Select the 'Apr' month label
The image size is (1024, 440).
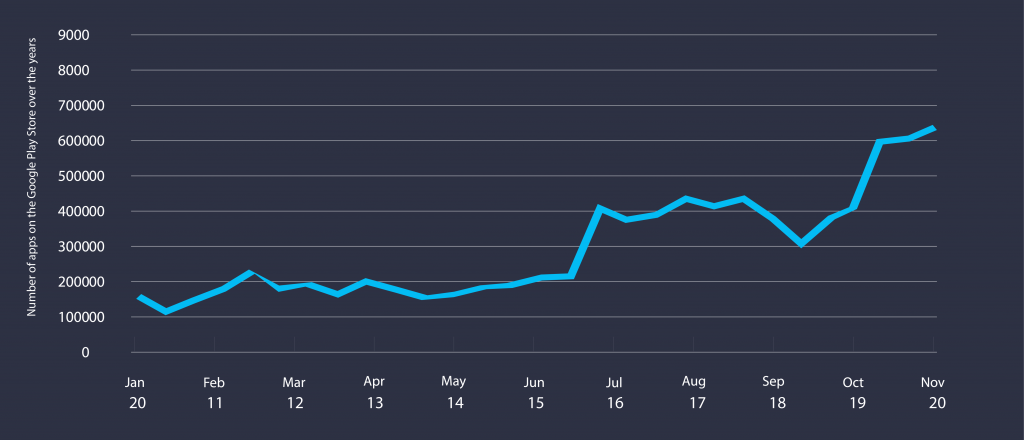click(x=374, y=383)
